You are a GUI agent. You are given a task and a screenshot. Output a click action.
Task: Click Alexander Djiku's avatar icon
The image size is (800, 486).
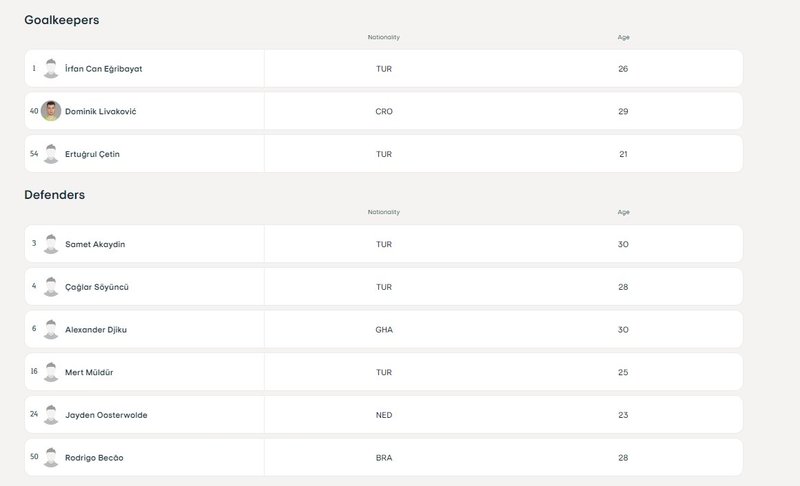pyautogui.click(x=51, y=329)
